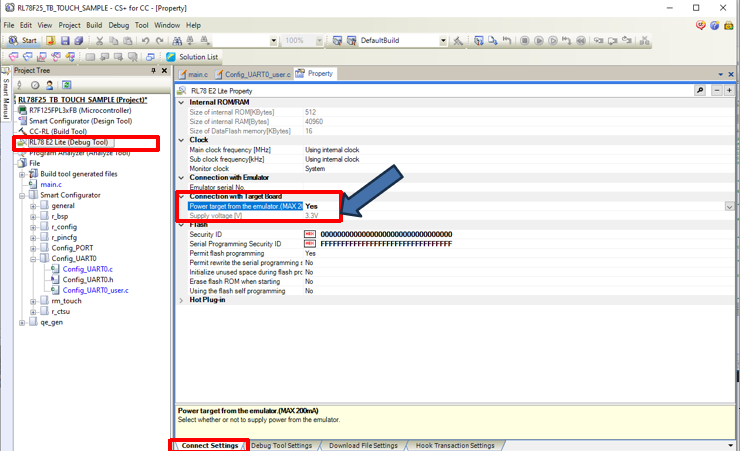Open the Power target from emulator value dropdown
Image resolution: width=740 pixels, height=451 pixels.
[x=729, y=207]
